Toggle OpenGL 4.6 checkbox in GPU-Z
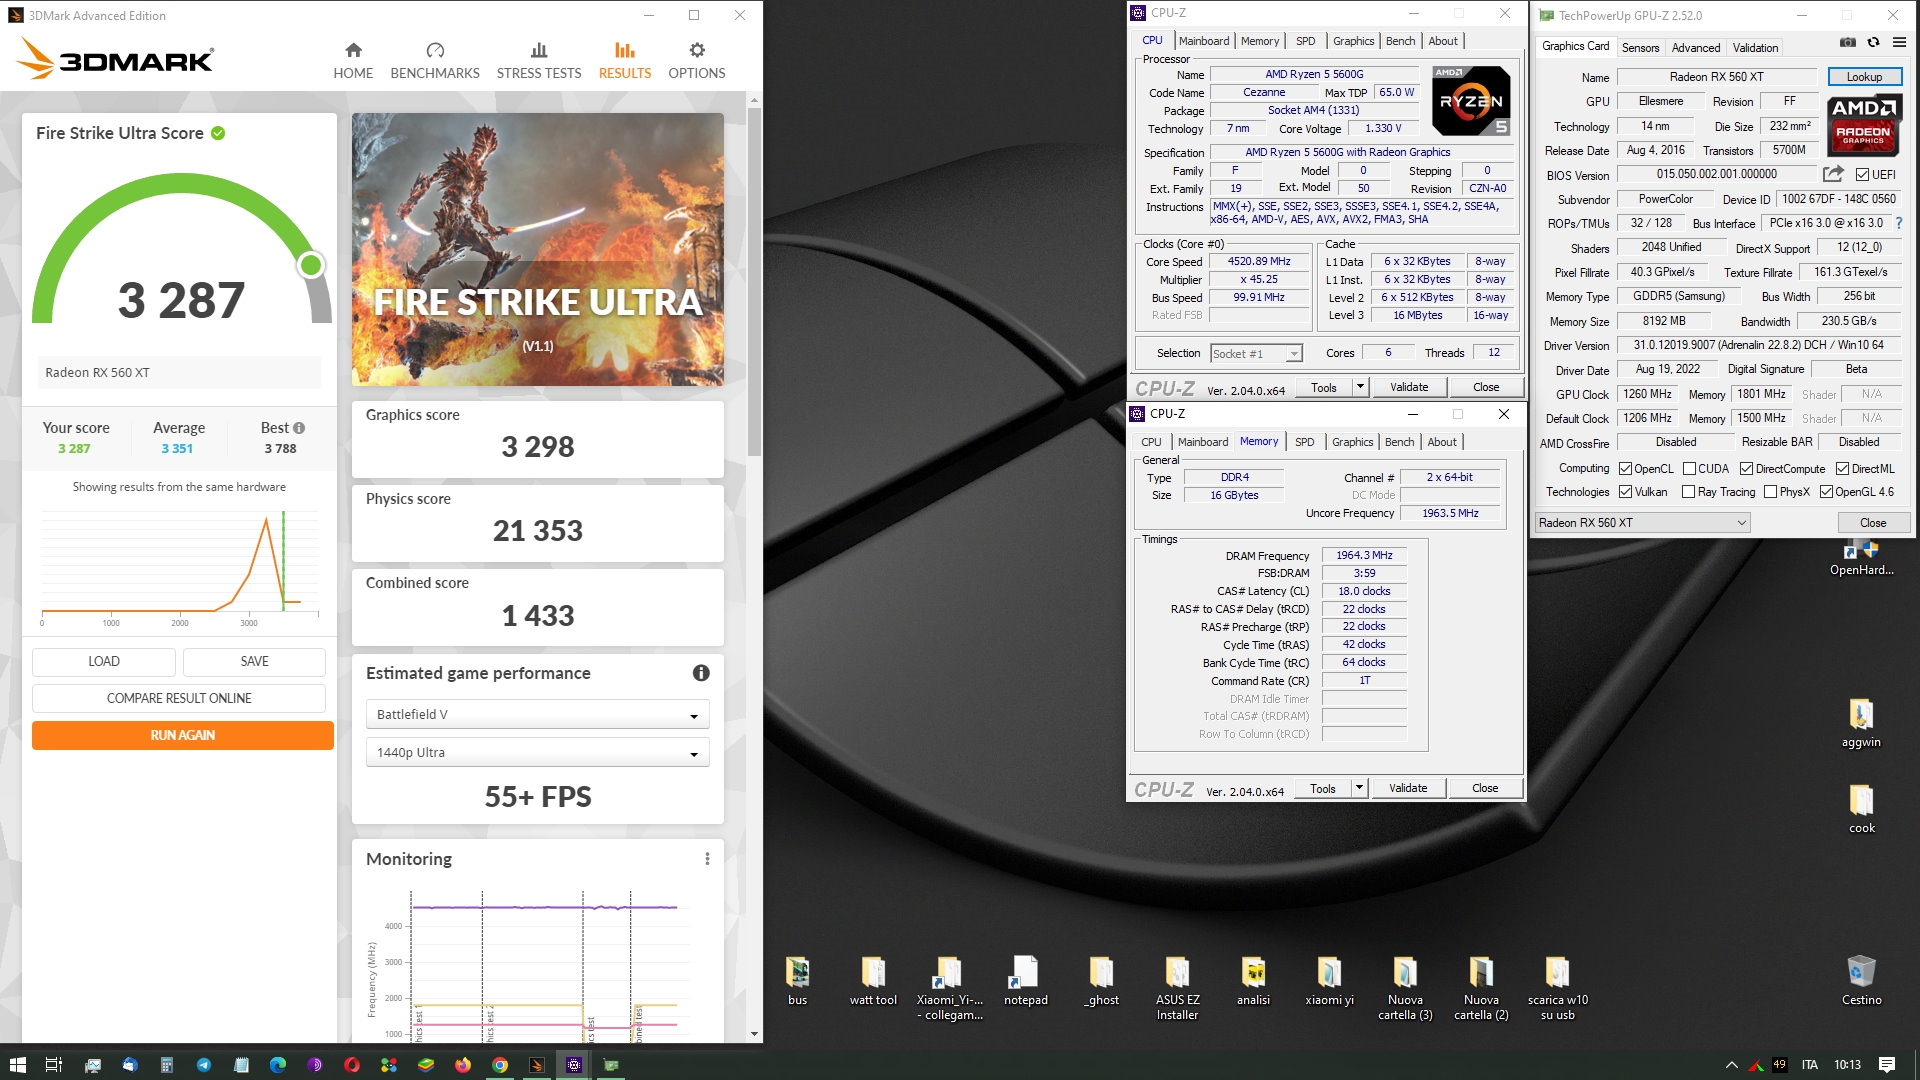The image size is (1920, 1080). tap(1826, 492)
